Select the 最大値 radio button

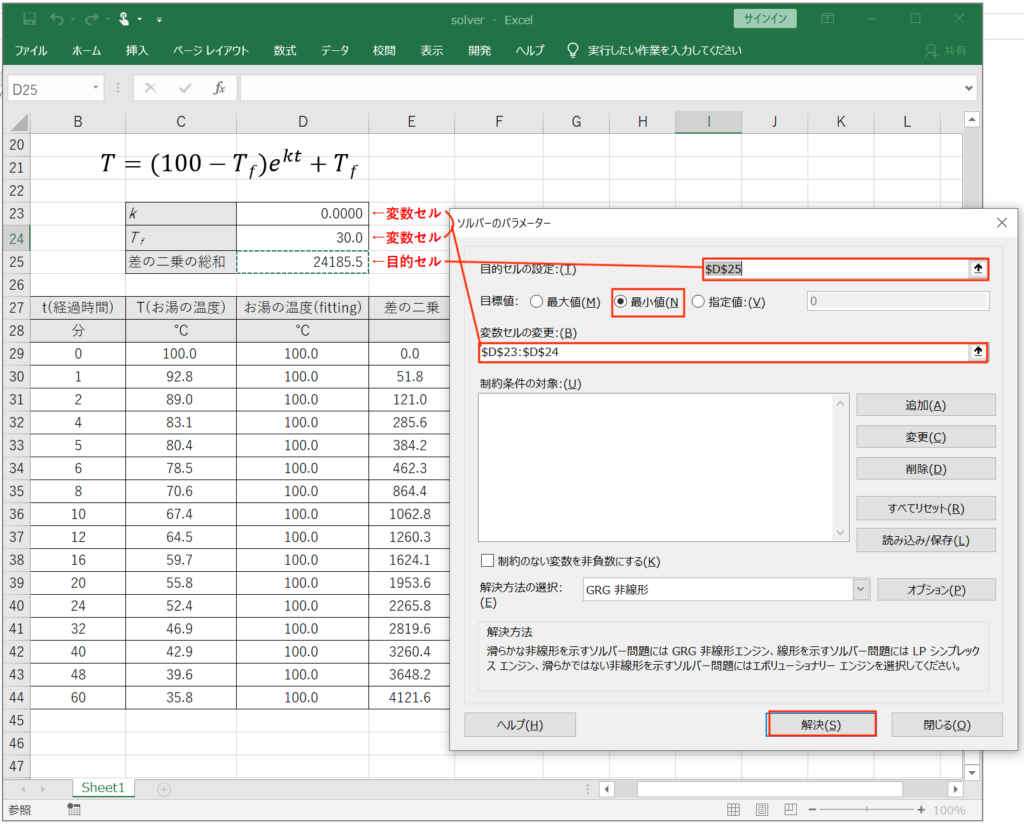pos(536,302)
